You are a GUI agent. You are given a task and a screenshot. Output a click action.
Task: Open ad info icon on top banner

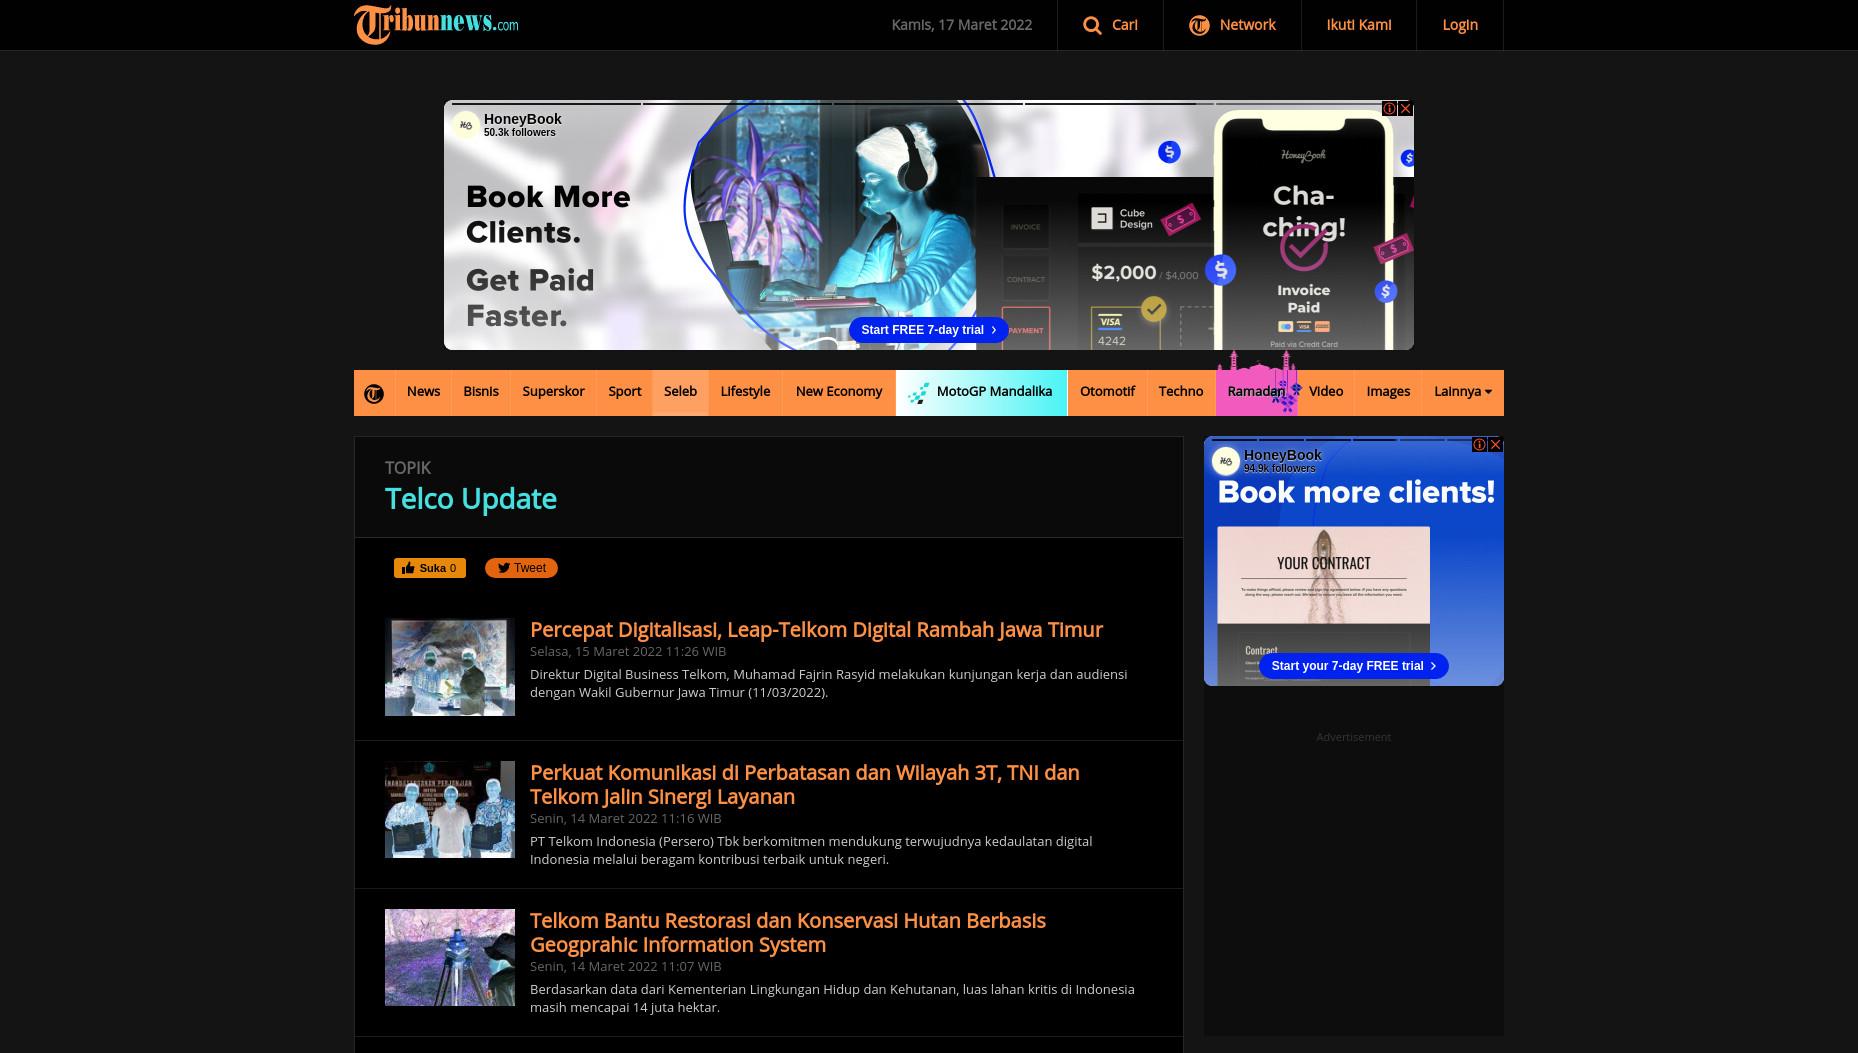coord(1390,108)
